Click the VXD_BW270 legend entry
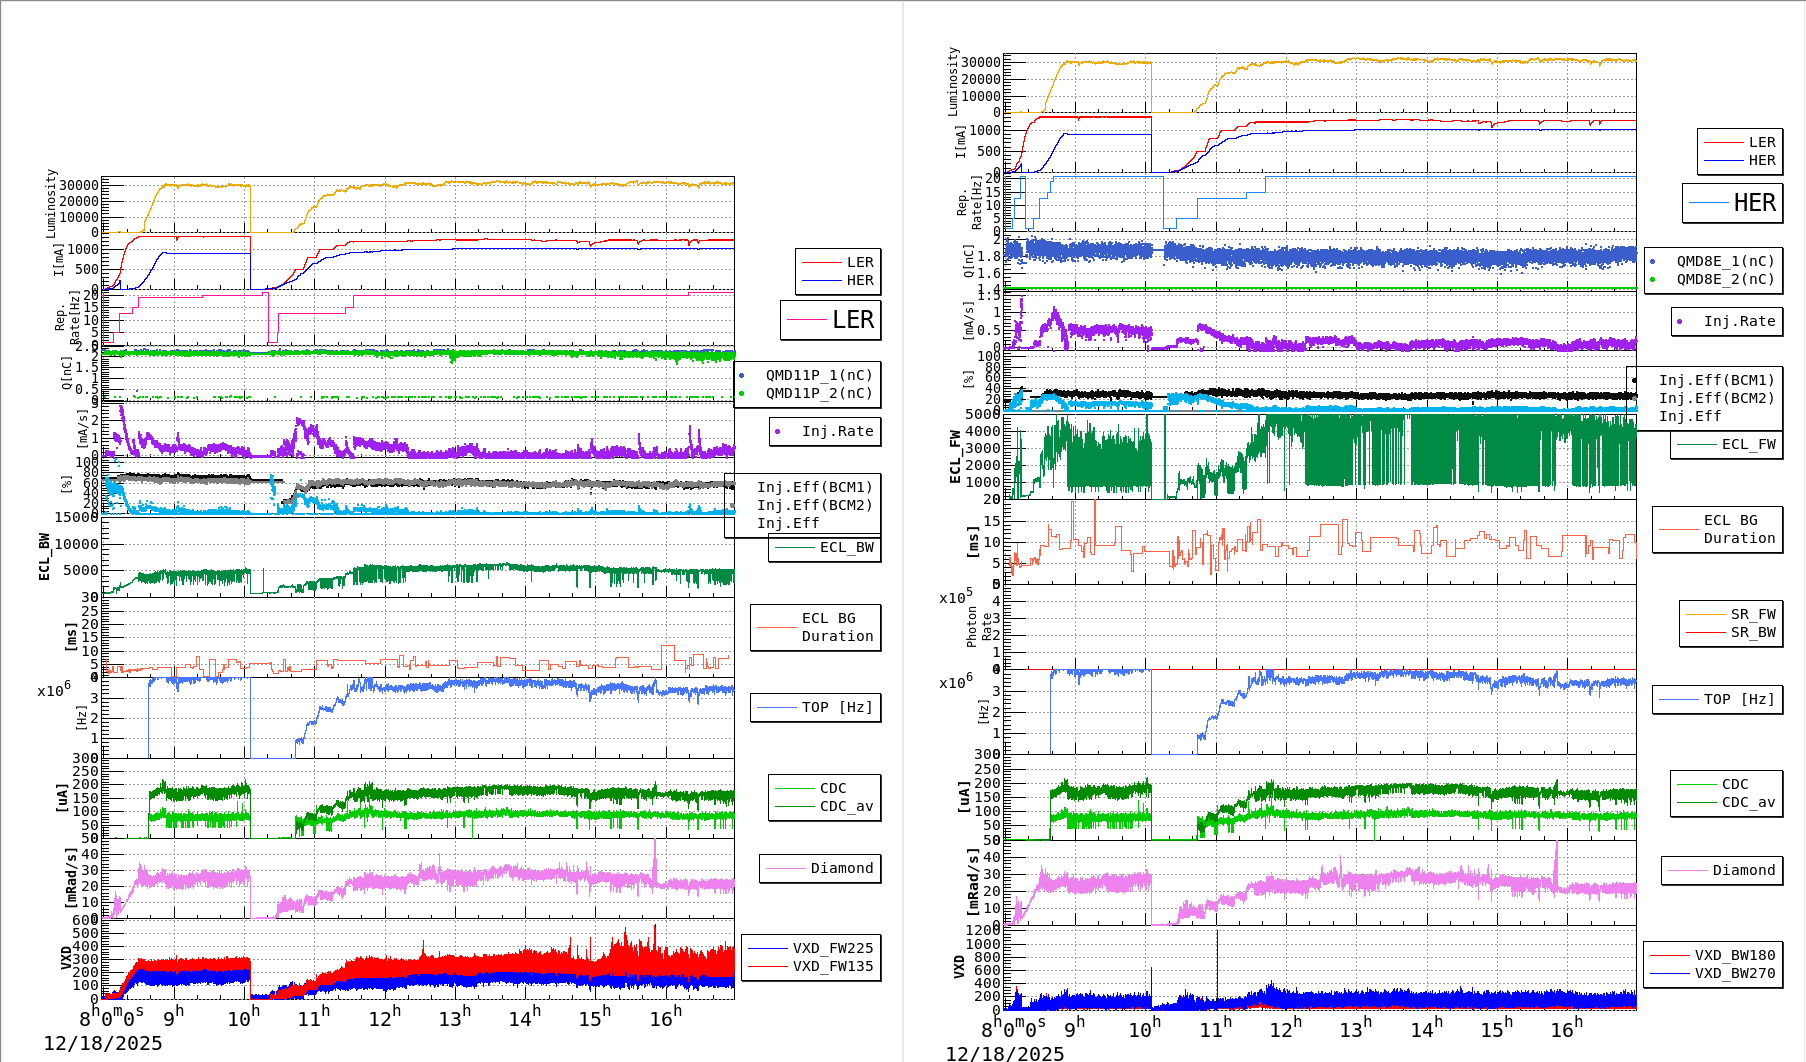Screen dimensions: 1806x1062 click(1733, 973)
